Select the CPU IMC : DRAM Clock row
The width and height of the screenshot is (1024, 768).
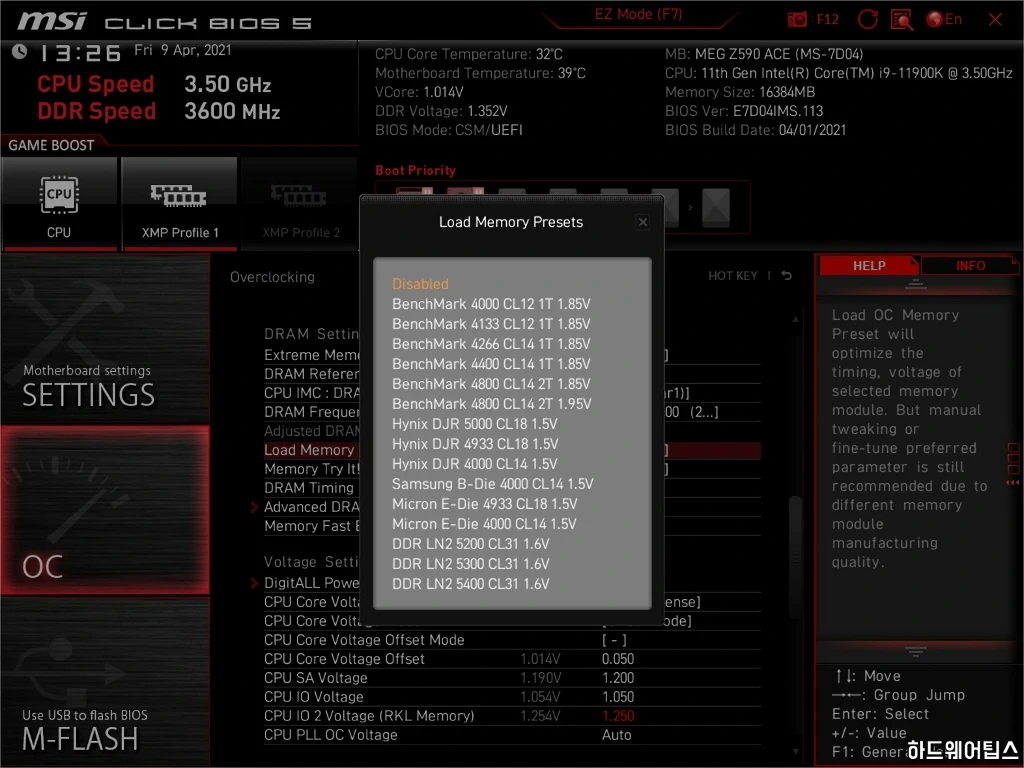(512, 393)
